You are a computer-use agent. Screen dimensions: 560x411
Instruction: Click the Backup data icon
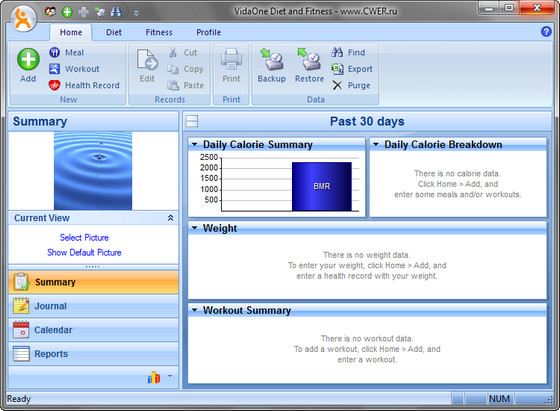coord(272,59)
